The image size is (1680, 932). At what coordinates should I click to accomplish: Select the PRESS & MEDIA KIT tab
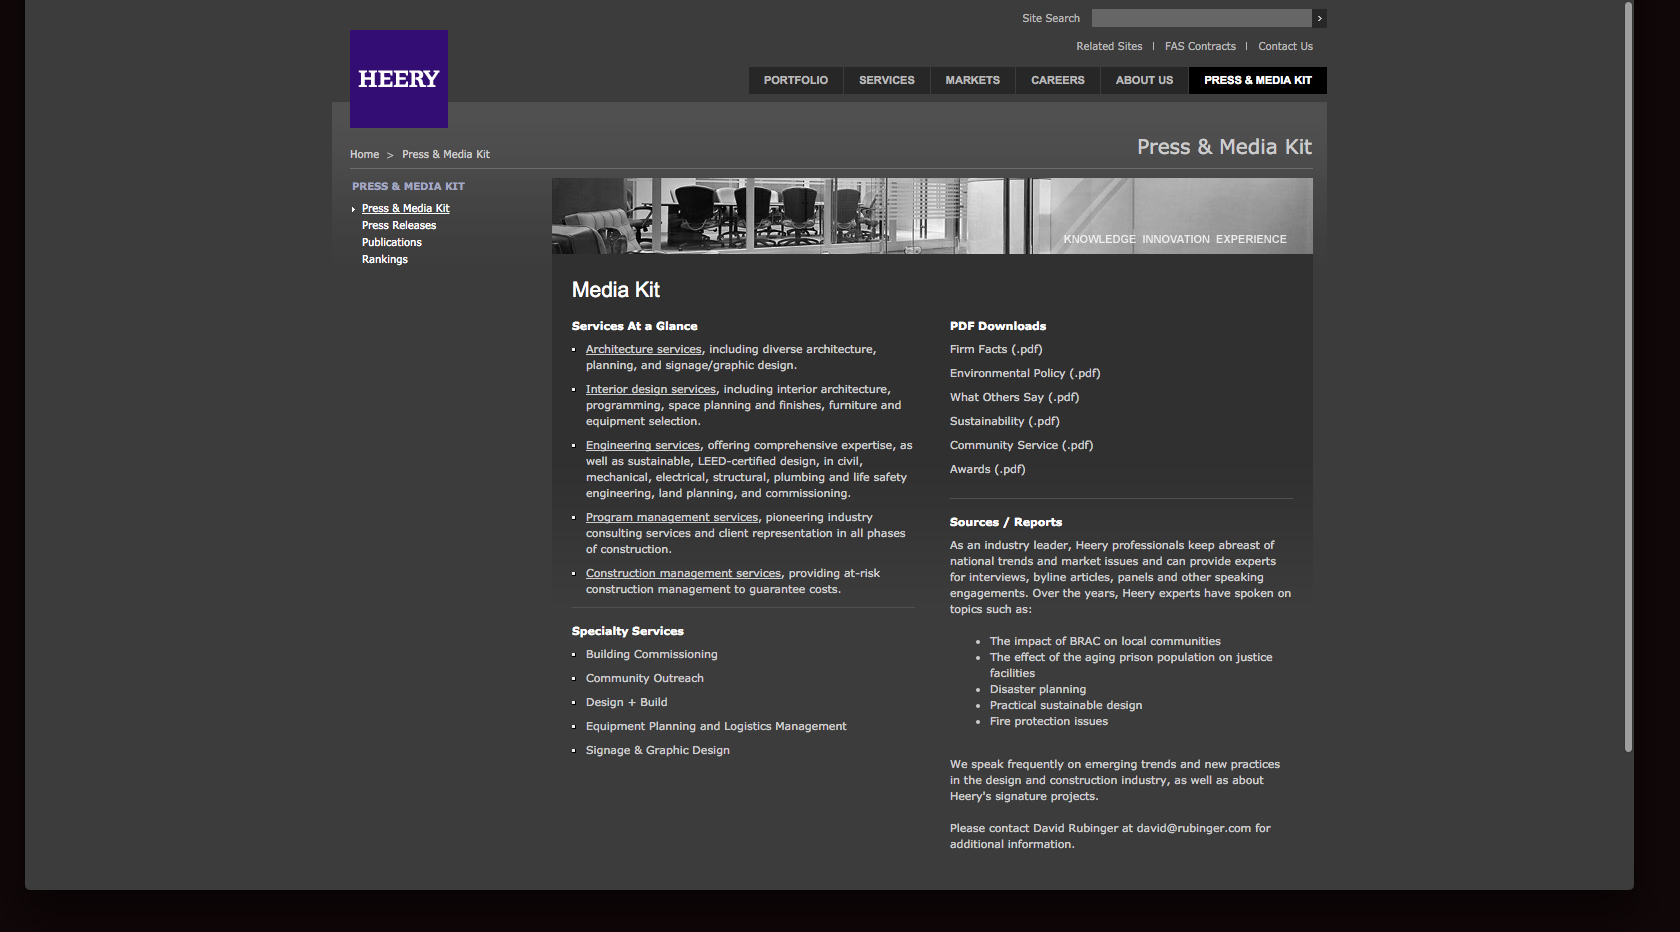pos(1257,80)
